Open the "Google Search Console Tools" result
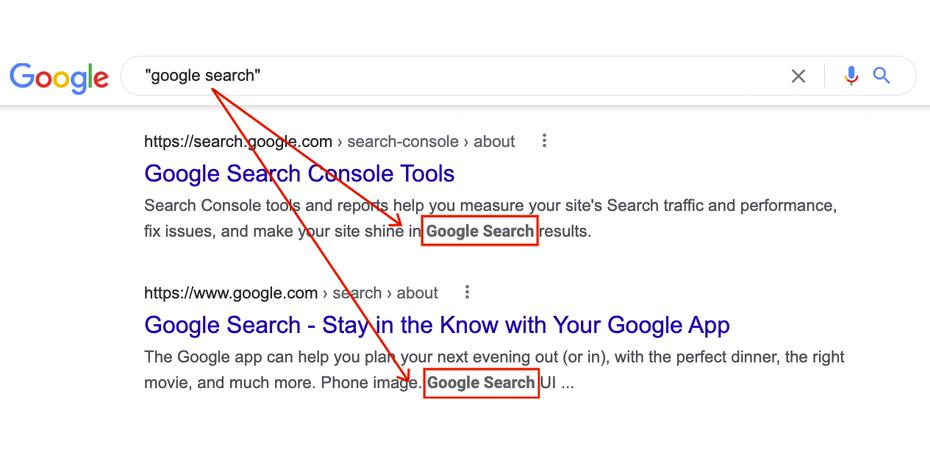Viewport: 930px width, 465px height. [x=299, y=173]
